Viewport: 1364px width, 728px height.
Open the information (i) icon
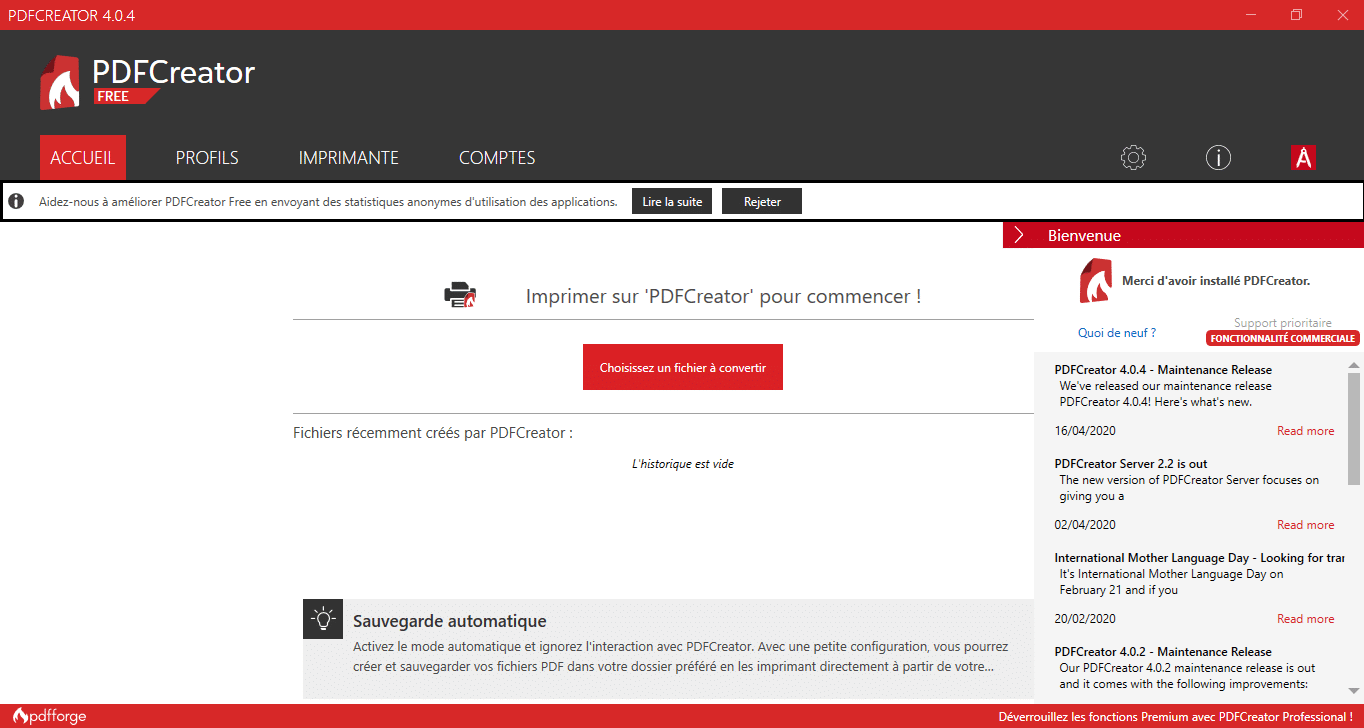click(x=1218, y=157)
